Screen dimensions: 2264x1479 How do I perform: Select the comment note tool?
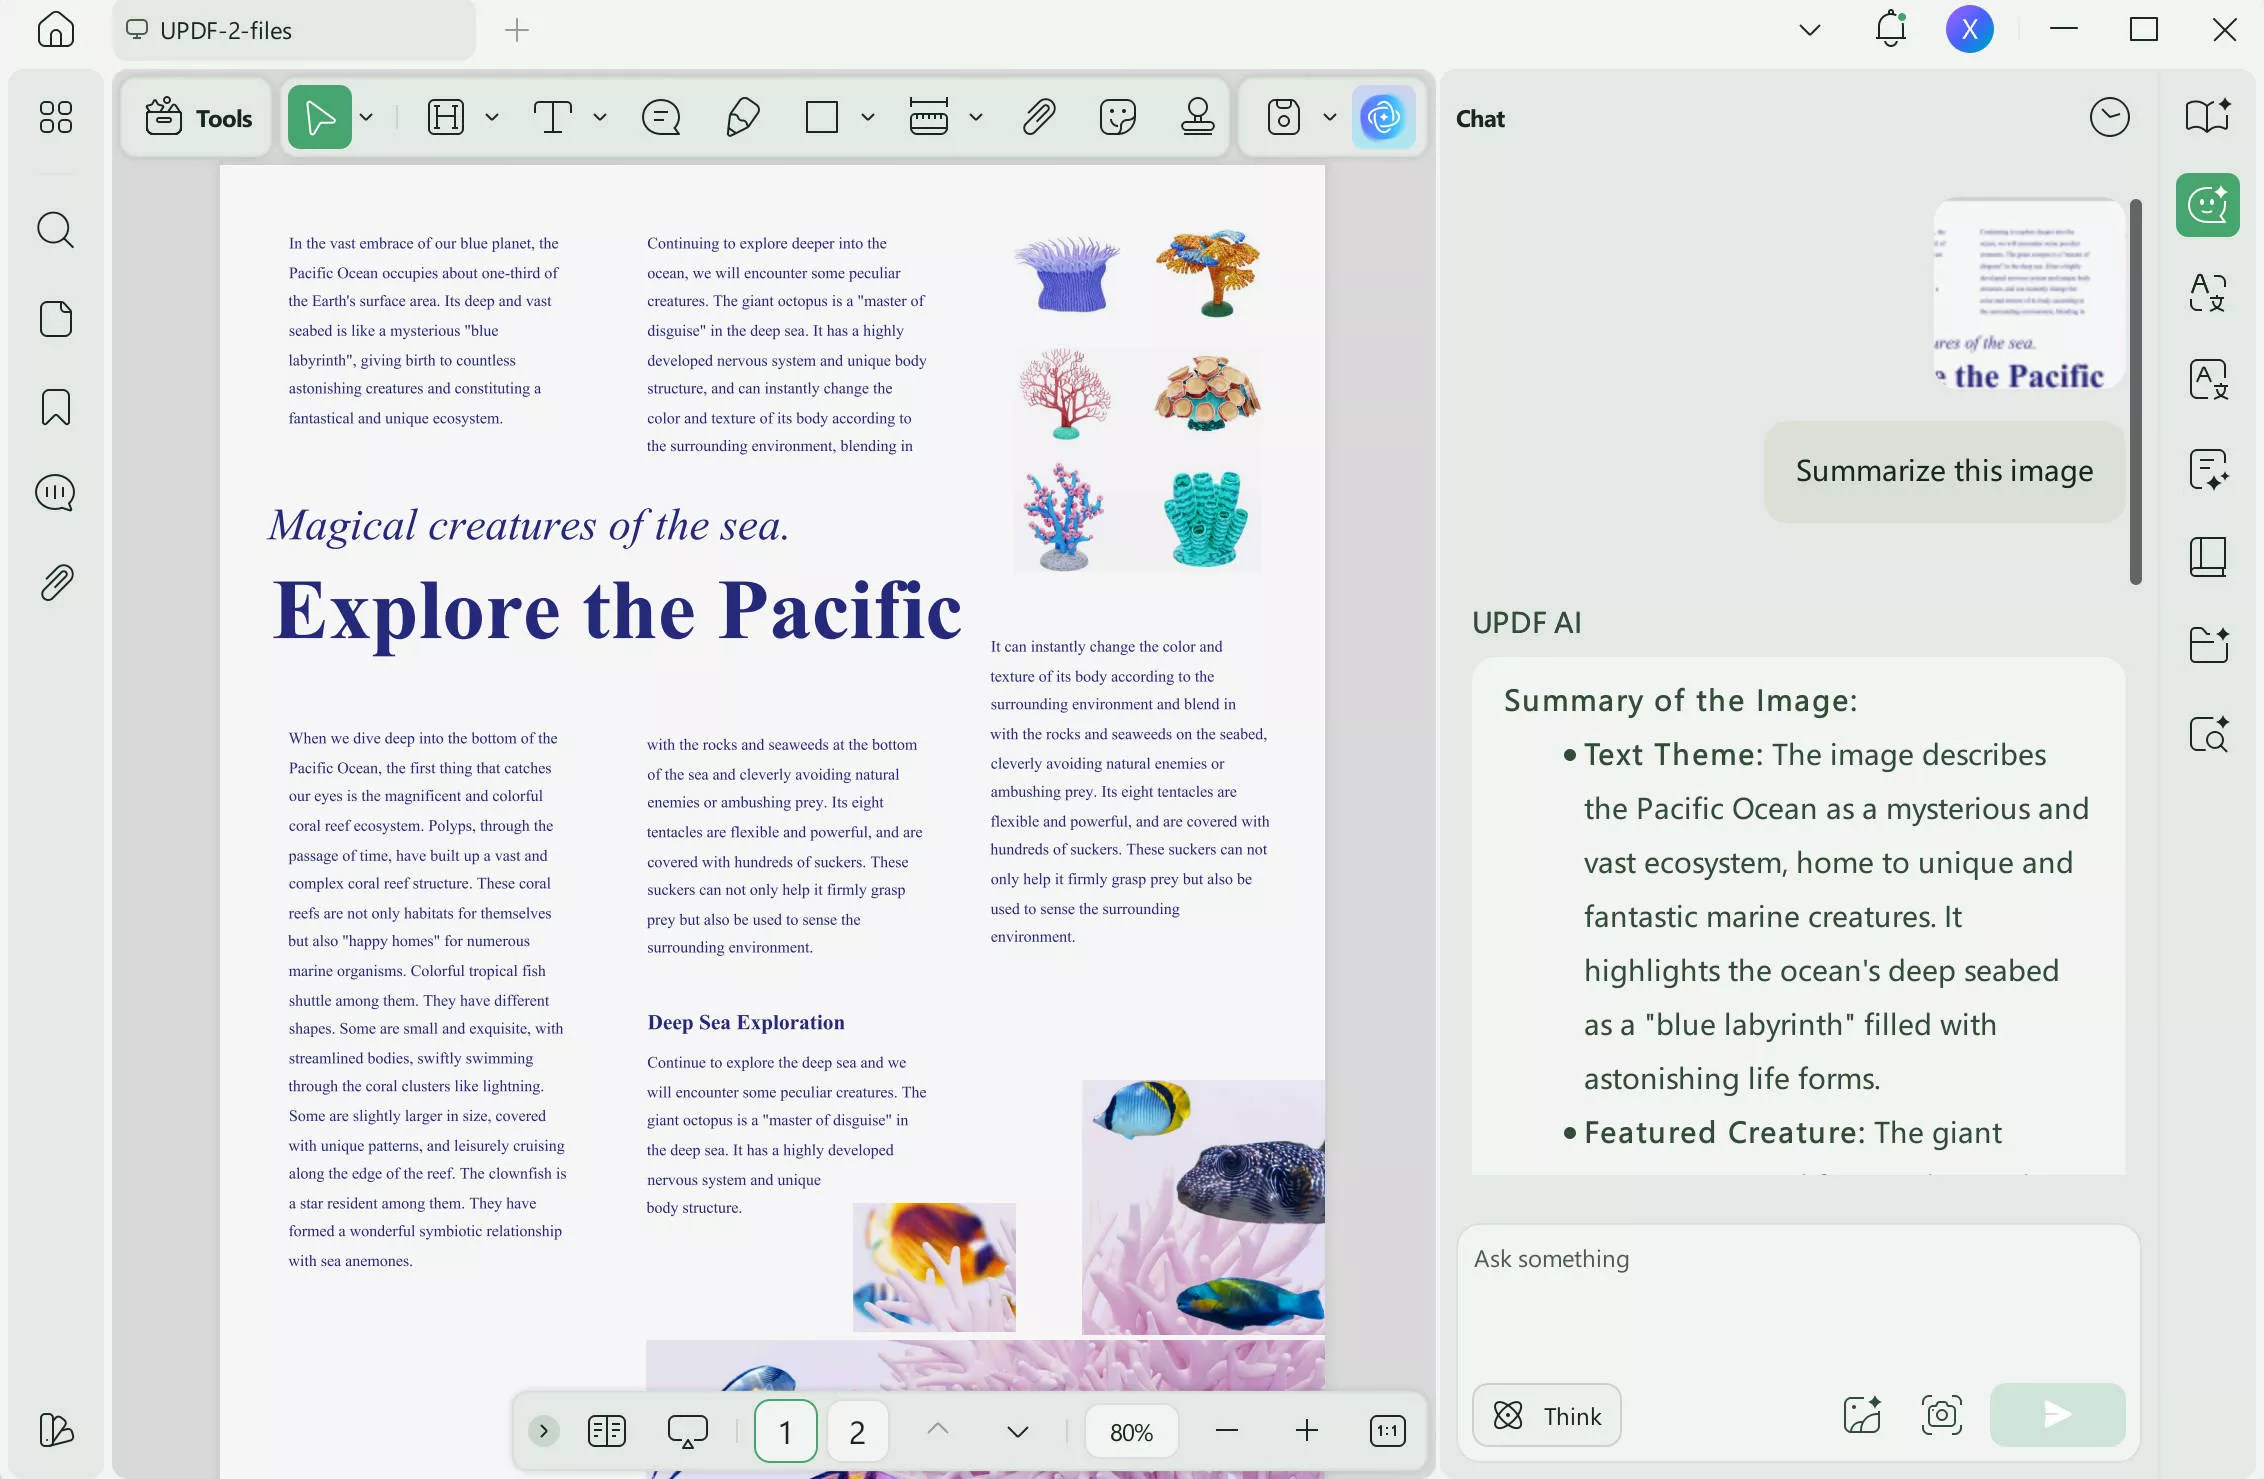tap(661, 117)
